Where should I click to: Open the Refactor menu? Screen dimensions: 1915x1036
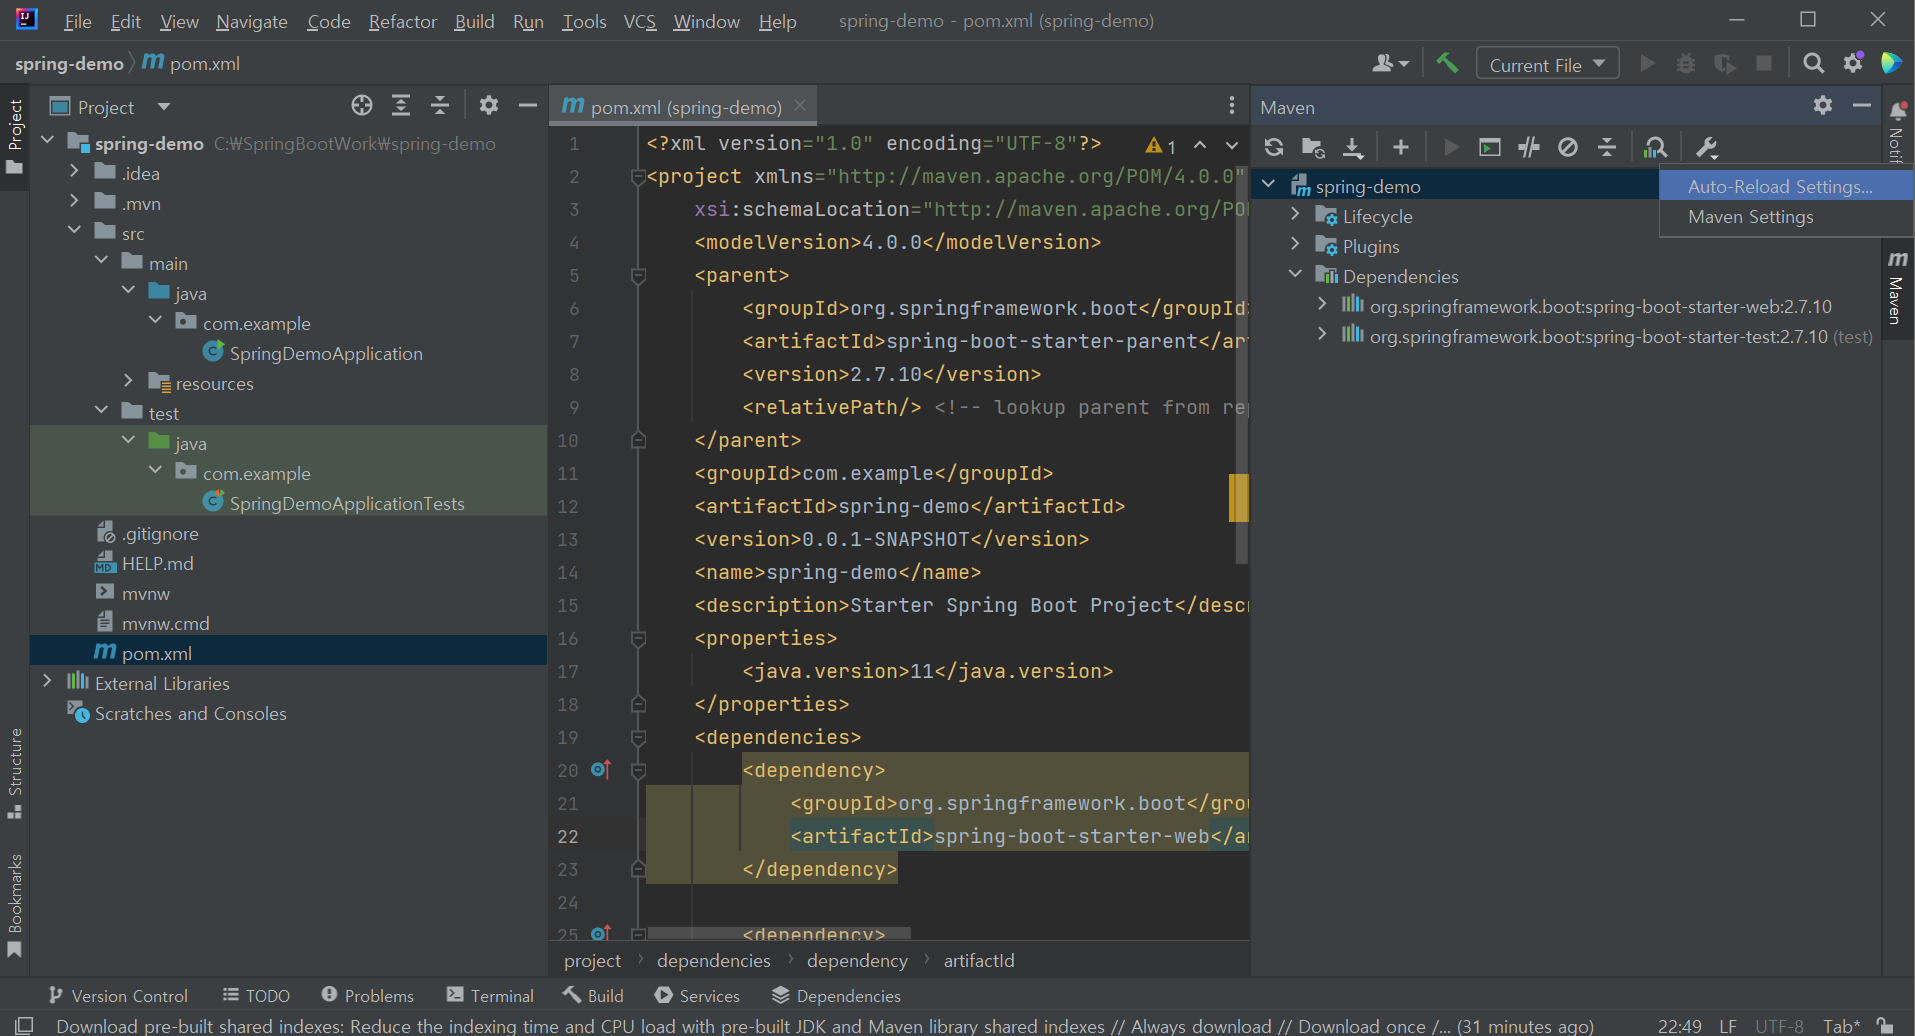click(x=402, y=21)
